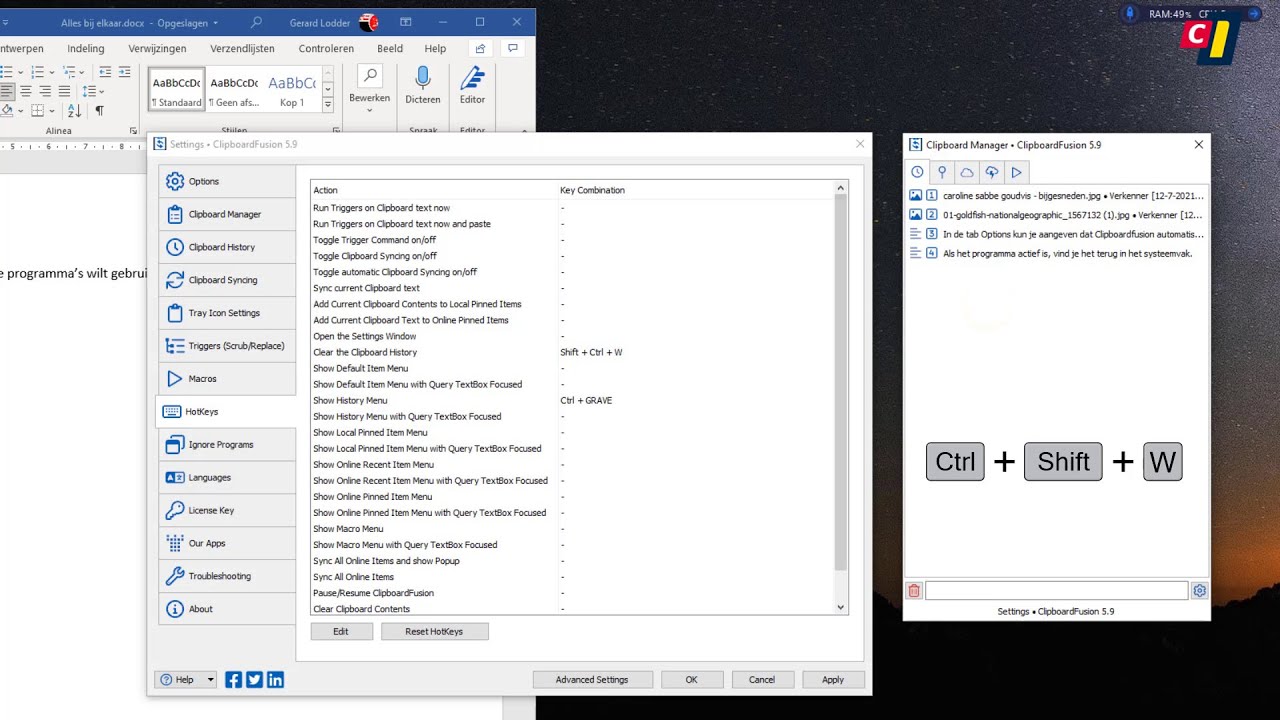
Task: Click the multilevel list icon in Word
Action: click(x=69, y=72)
